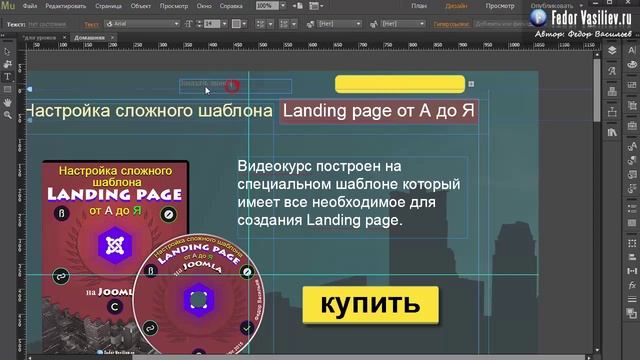
Task: Click the vertical canvas scrollbar
Action: 597,90
